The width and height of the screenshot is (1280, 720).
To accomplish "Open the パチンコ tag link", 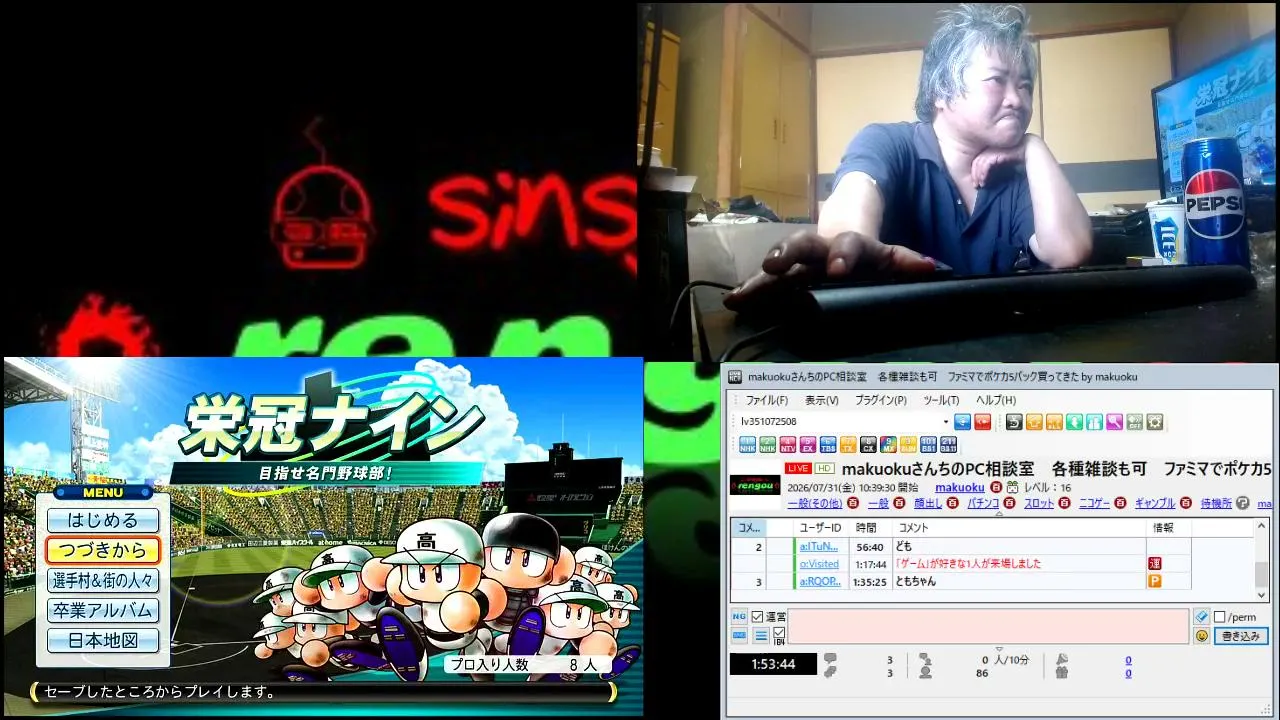I will point(983,503).
